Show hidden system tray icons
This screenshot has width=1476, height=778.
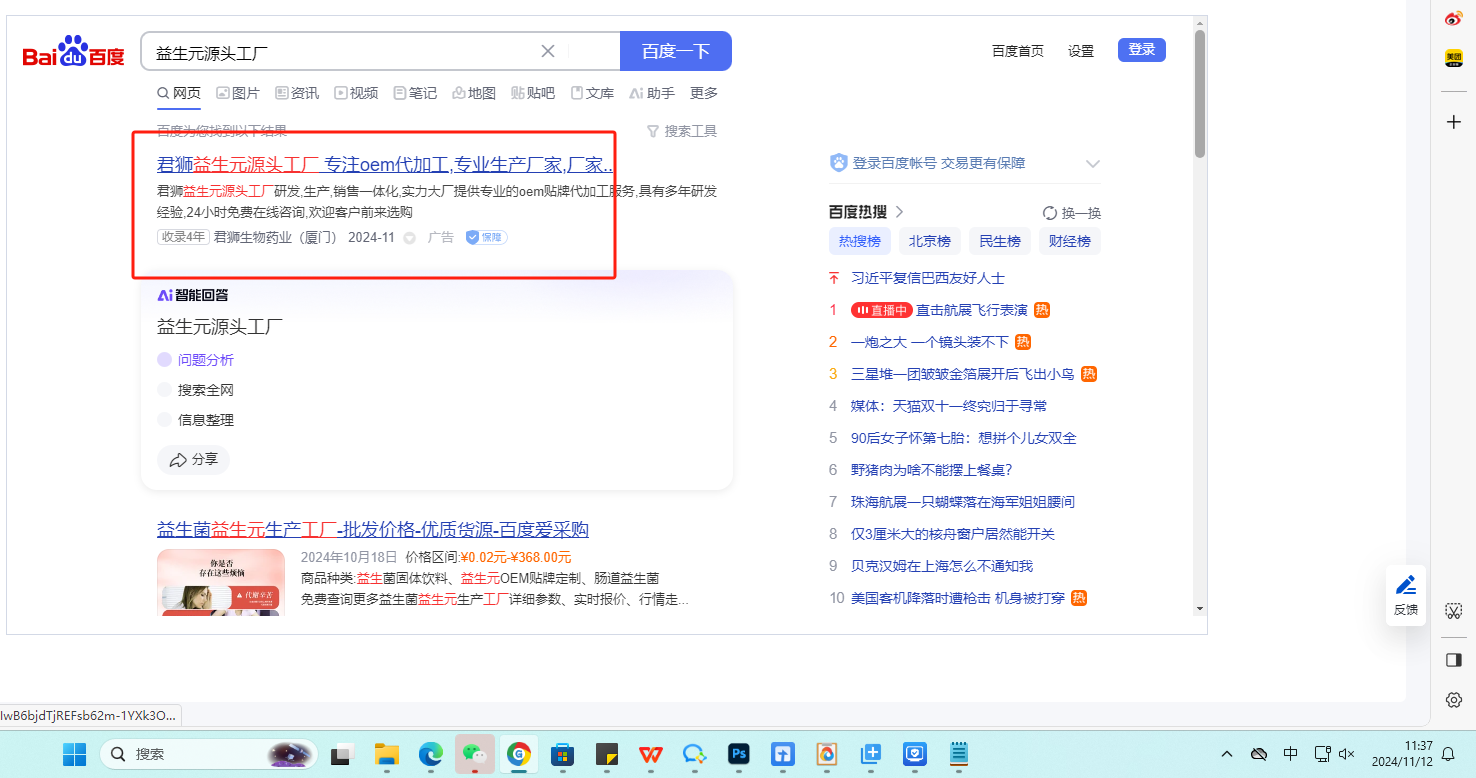[x=1227, y=754]
